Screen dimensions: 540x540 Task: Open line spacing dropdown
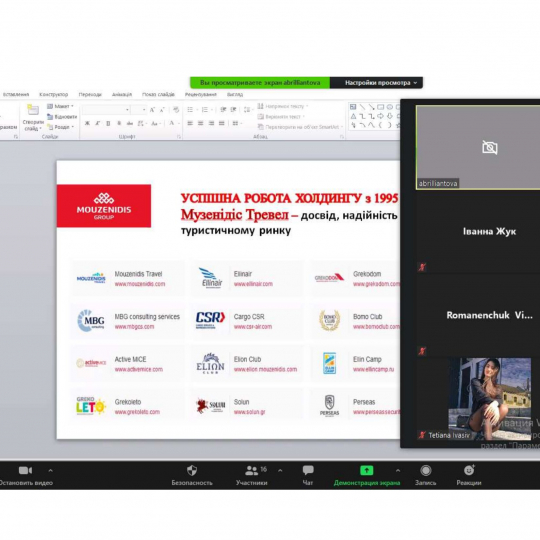248,110
